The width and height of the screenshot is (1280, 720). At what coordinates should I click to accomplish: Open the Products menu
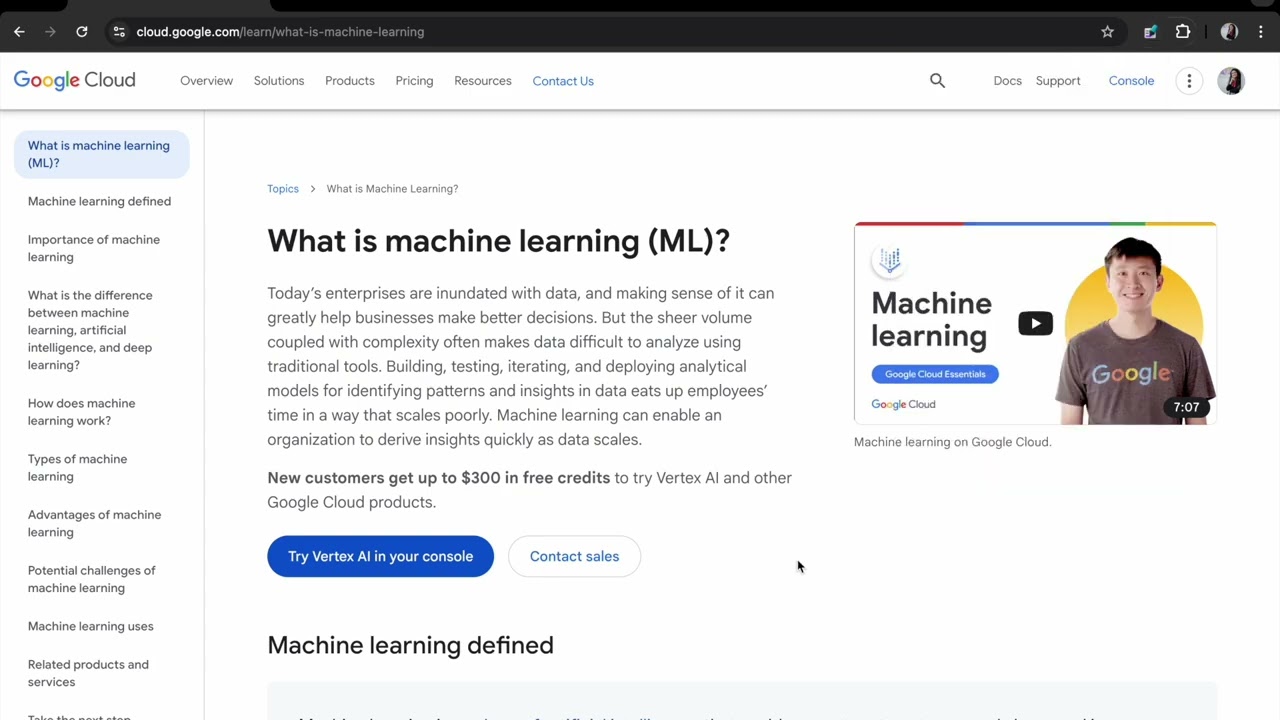pyautogui.click(x=350, y=81)
